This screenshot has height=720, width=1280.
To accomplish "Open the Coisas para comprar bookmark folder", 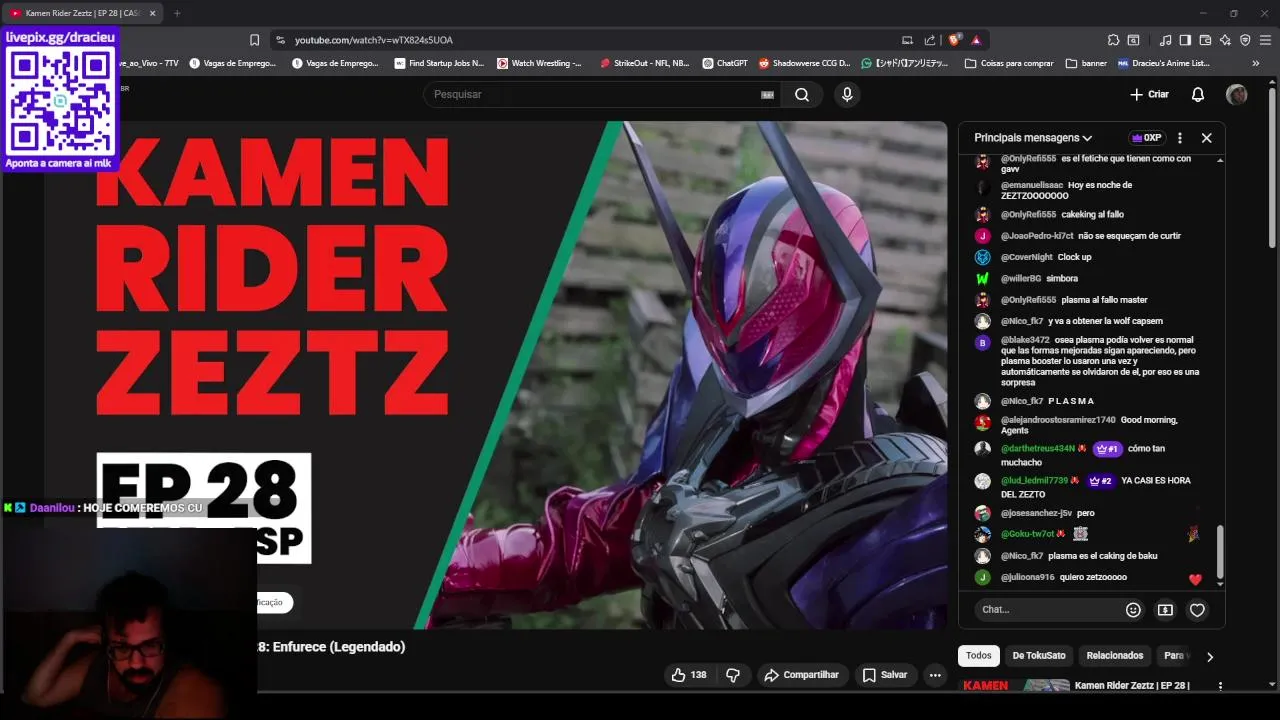I will 1009,63.
